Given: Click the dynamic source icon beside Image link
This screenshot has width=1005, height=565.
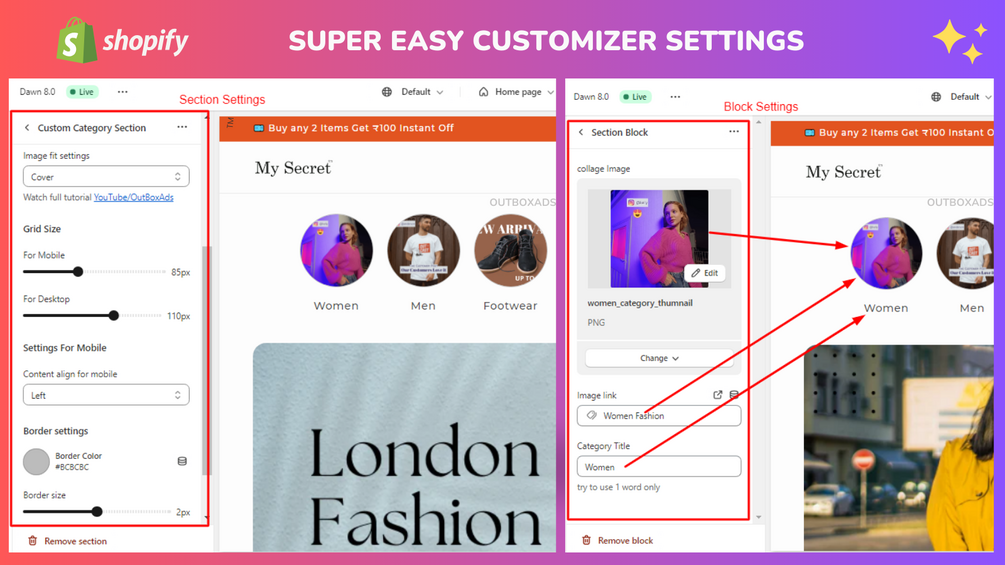Looking at the screenshot, I should click(x=734, y=395).
